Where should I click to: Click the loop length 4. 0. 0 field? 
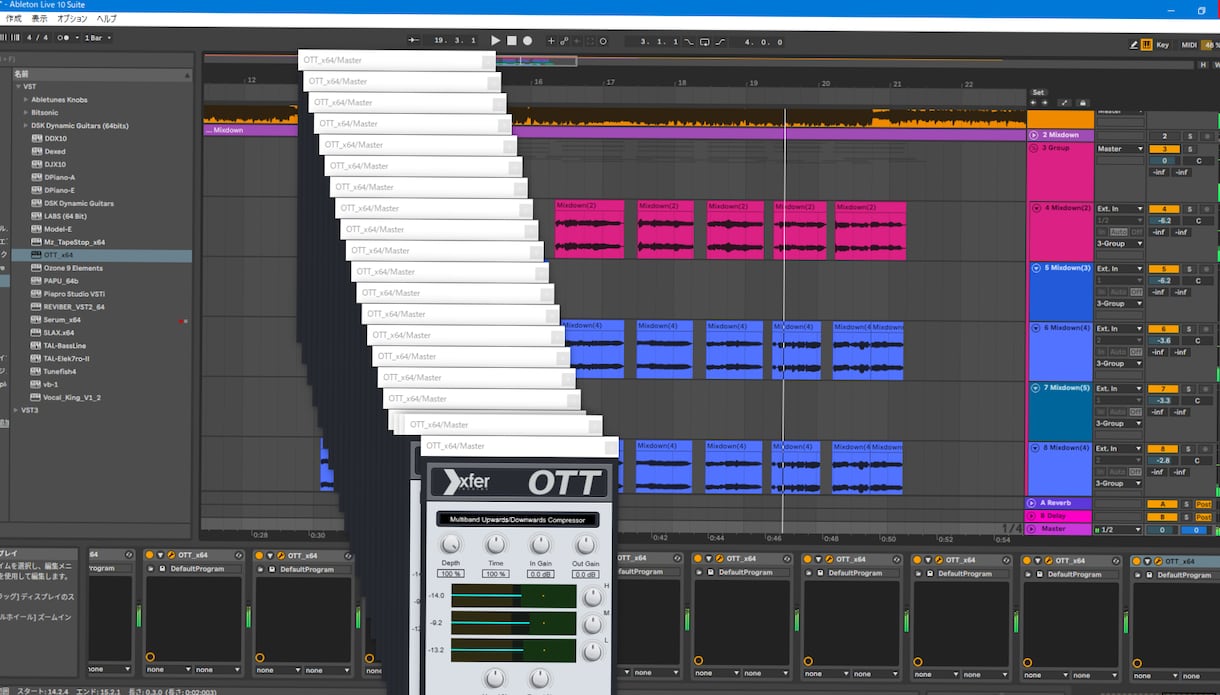coord(763,42)
